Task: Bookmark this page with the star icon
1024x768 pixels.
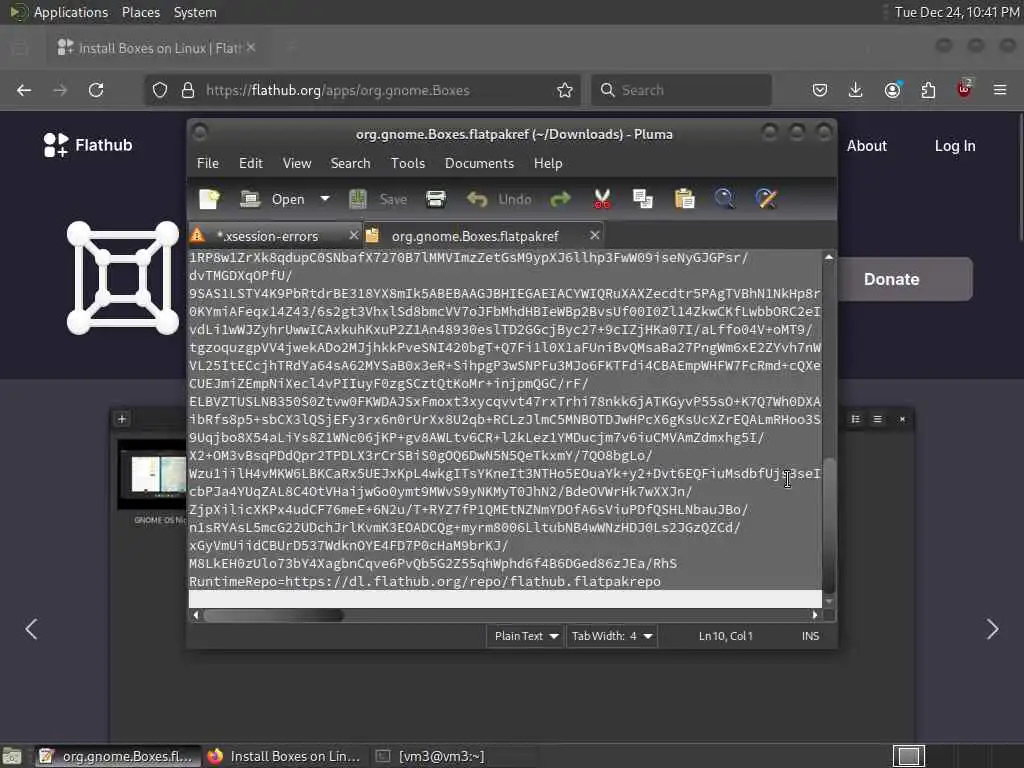Action: pyautogui.click(x=565, y=90)
